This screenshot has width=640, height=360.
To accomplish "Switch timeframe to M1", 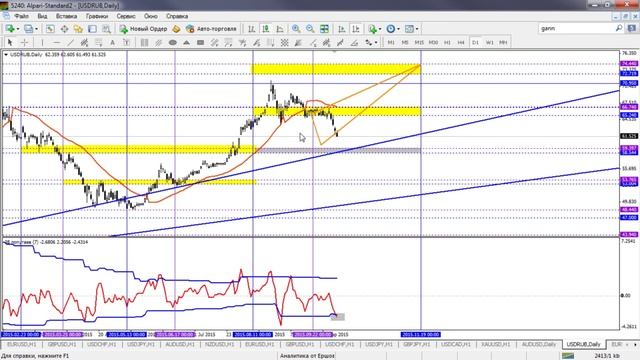I will point(391,42).
